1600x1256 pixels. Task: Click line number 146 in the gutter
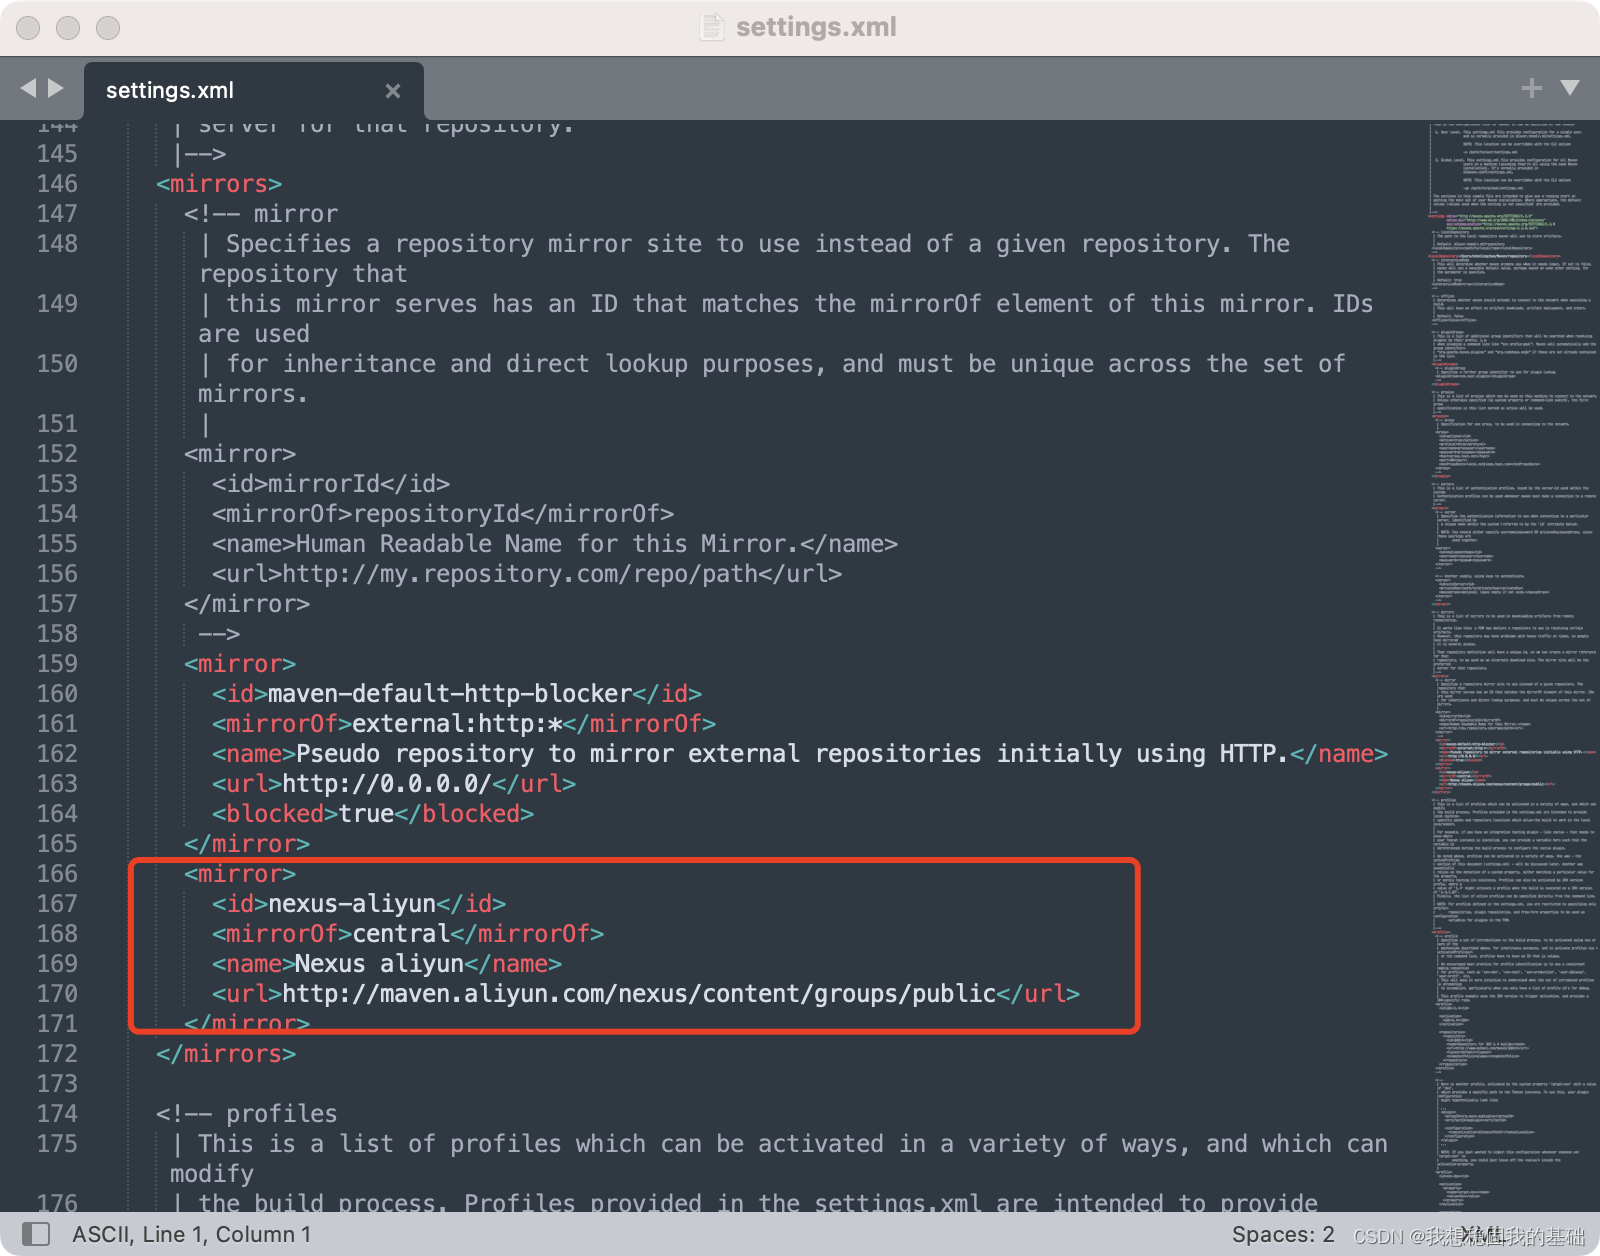click(57, 184)
